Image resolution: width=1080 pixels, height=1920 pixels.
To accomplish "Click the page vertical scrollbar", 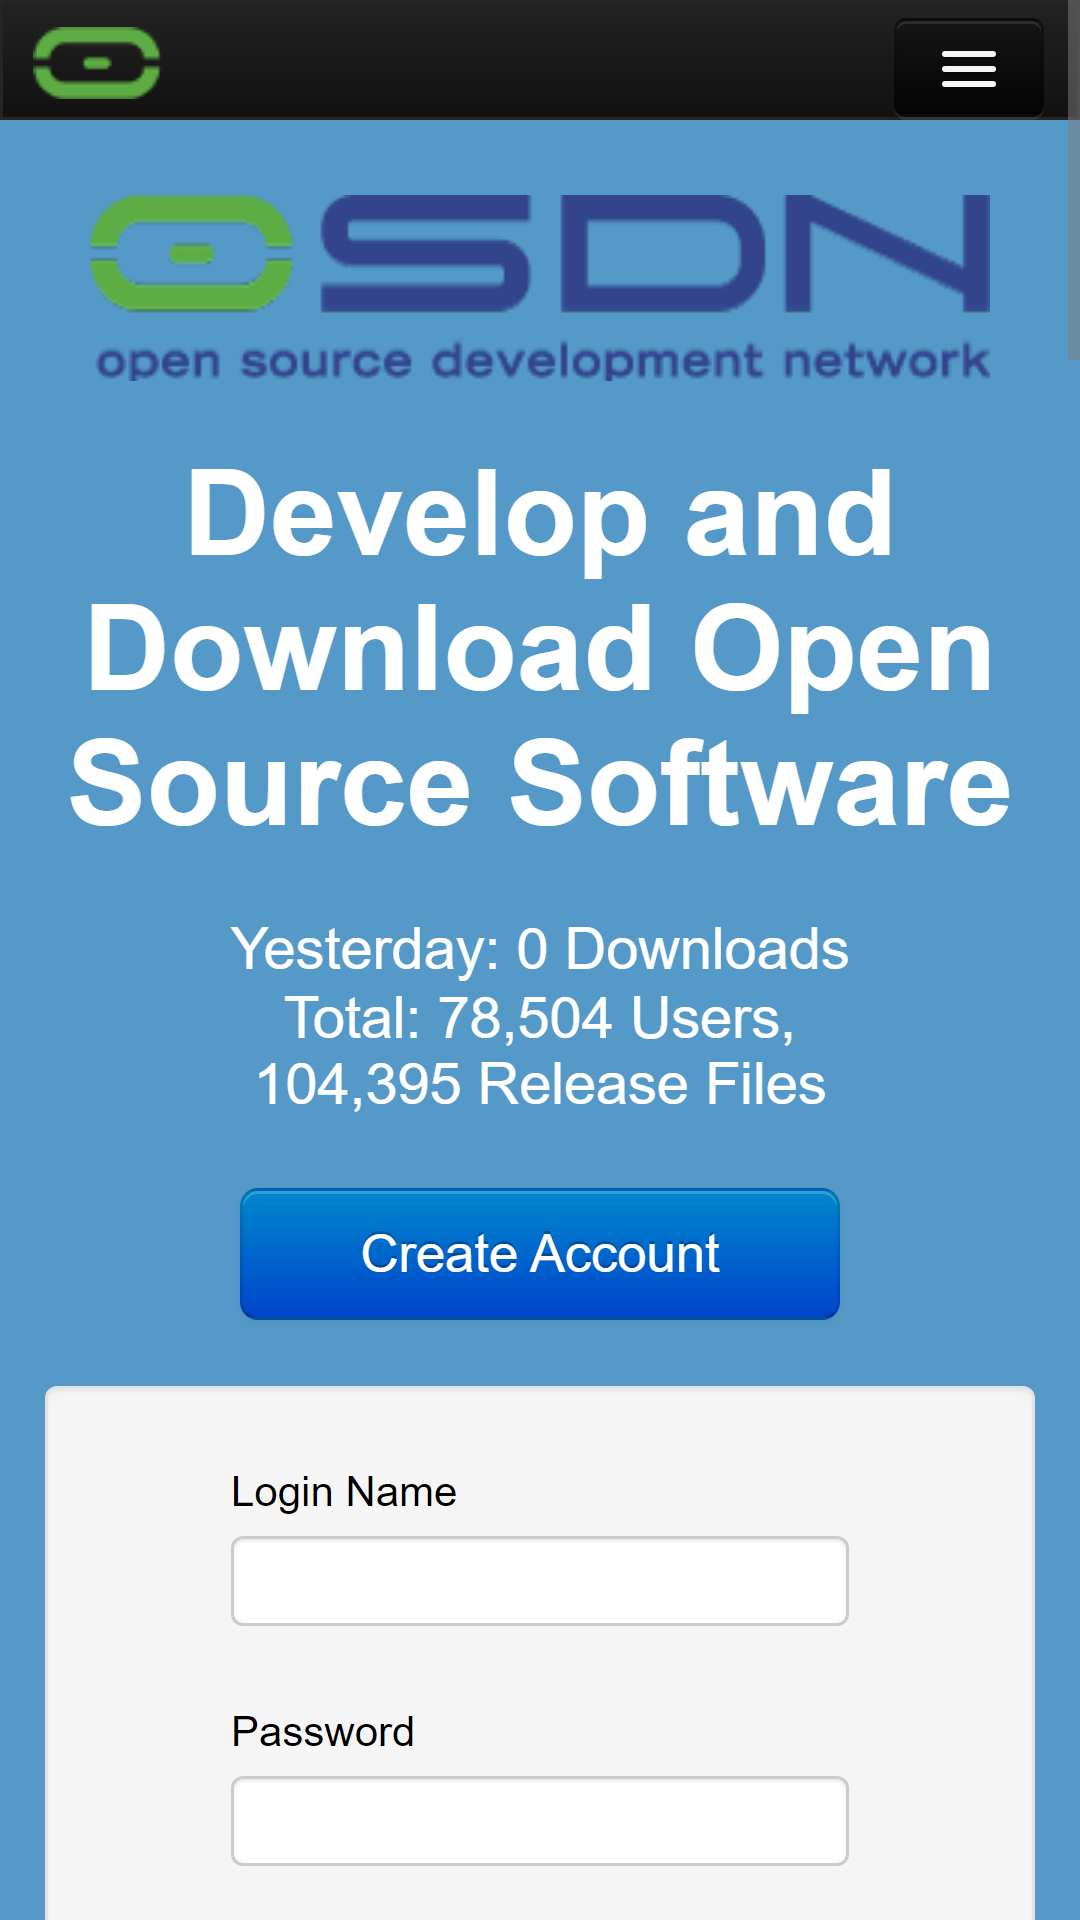I will (1074, 180).
